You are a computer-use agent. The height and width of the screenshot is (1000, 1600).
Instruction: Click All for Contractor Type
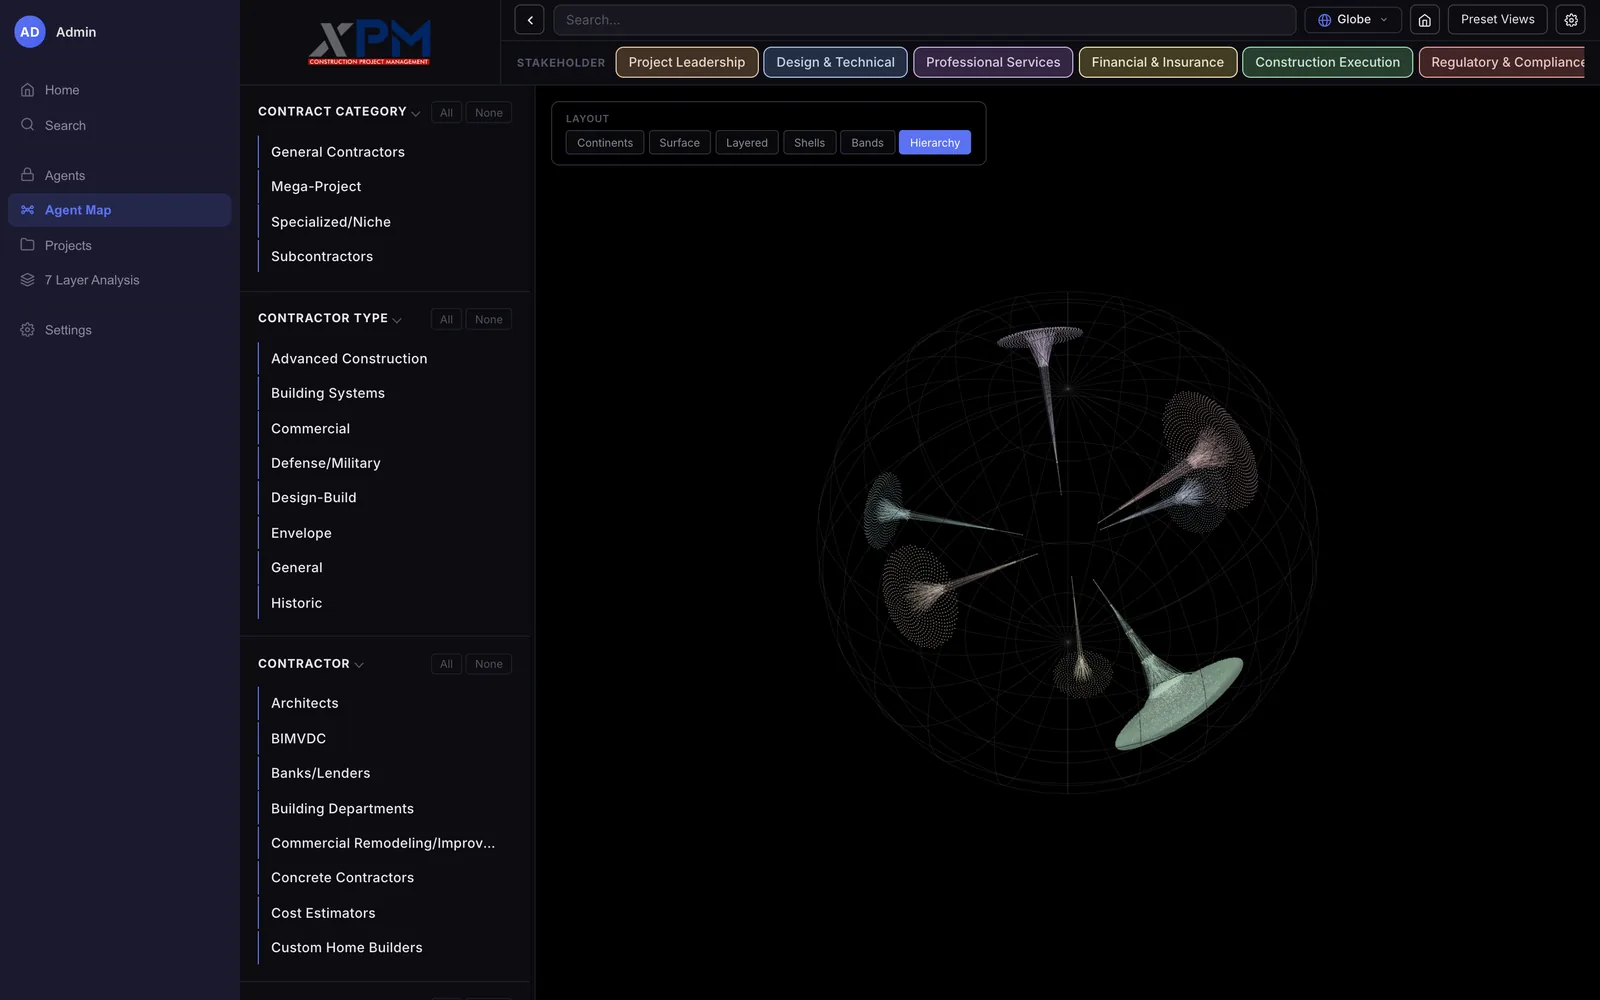coord(446,320)
